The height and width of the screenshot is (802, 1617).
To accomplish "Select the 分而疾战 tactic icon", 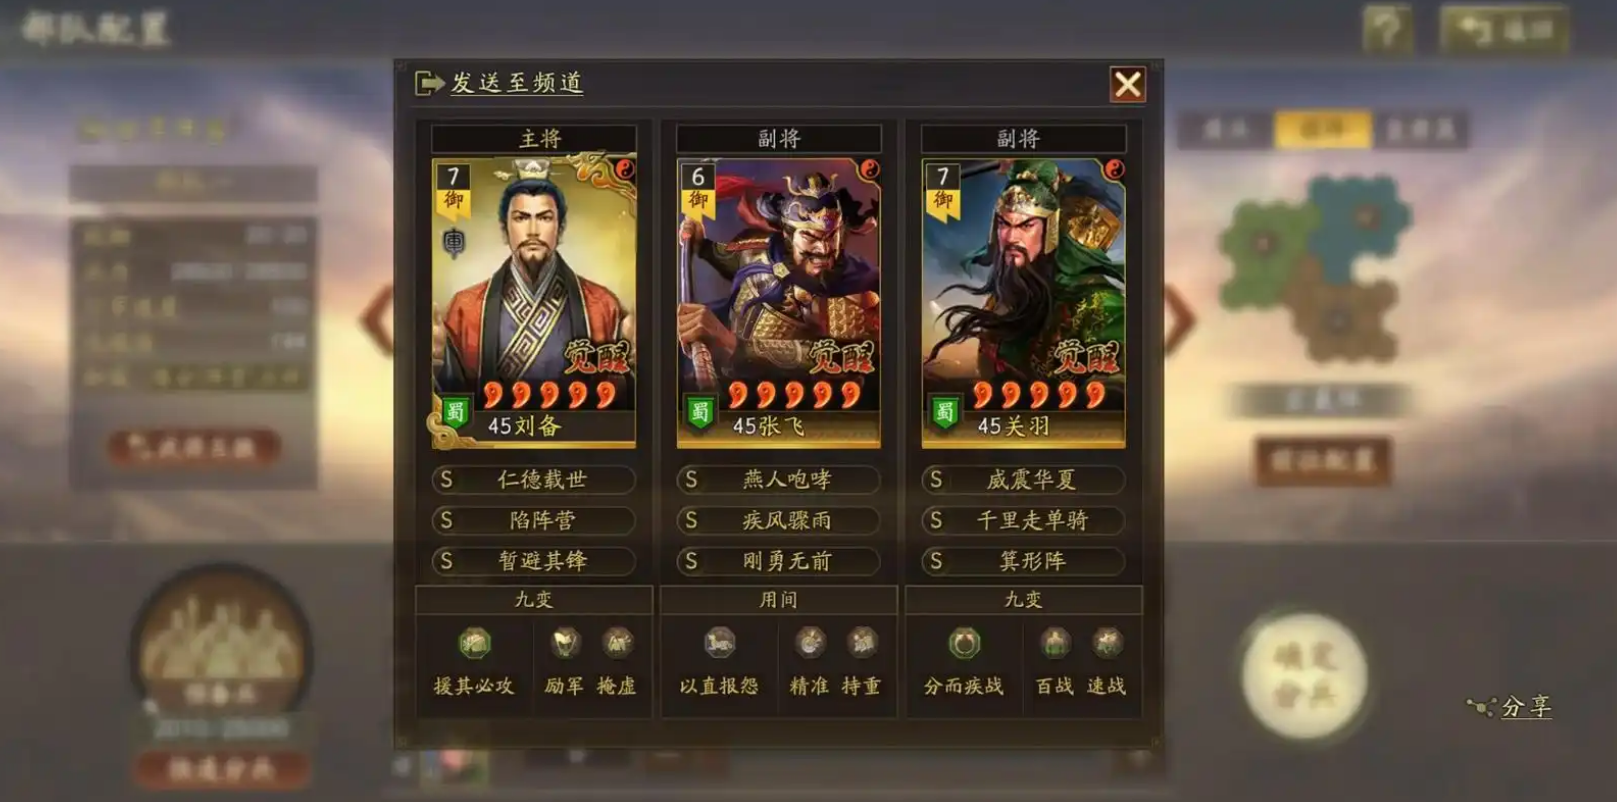I will [964, 643].
